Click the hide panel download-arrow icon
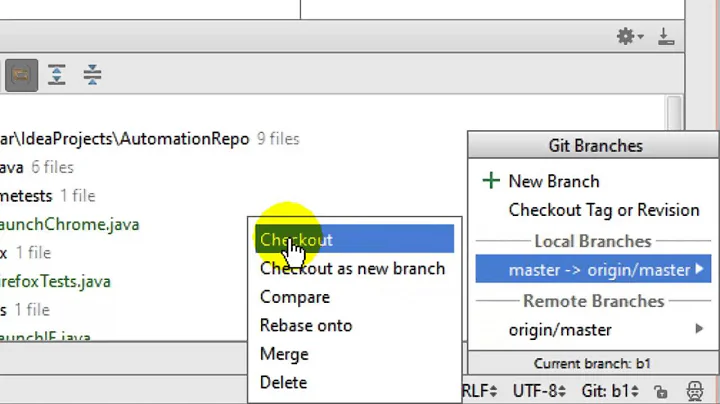 coord(665,36)
